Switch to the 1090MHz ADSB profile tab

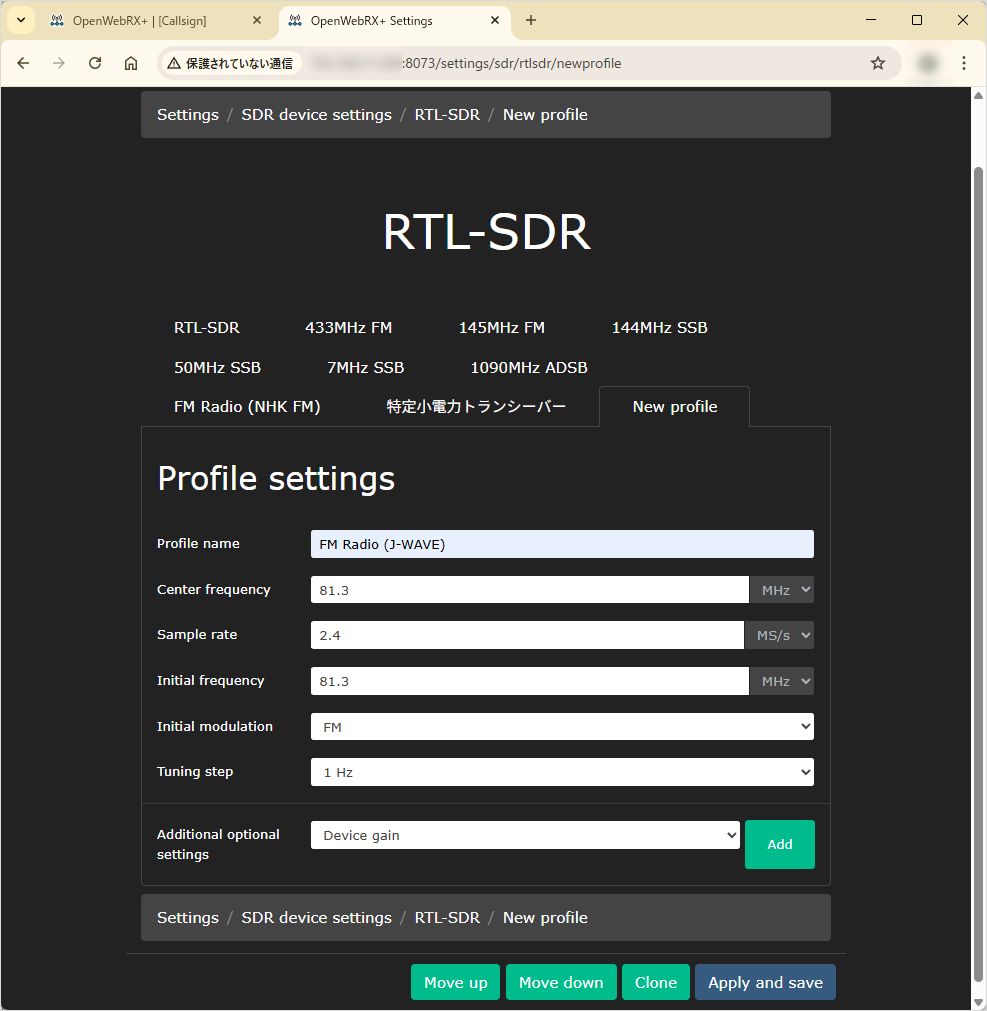click(528, 367)
